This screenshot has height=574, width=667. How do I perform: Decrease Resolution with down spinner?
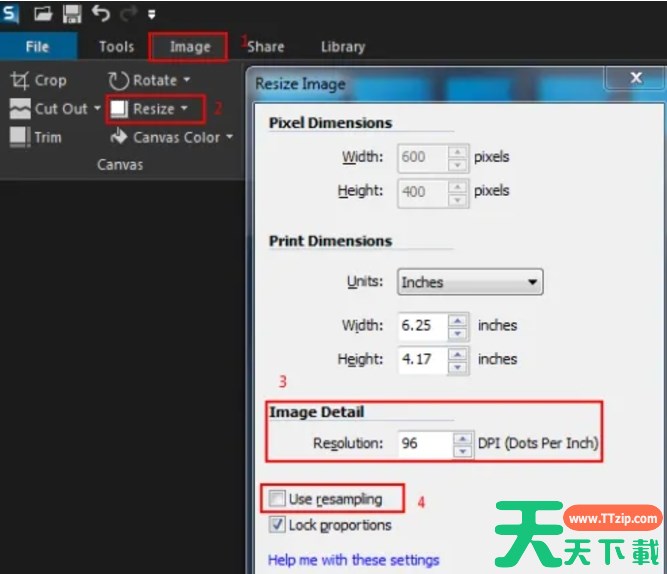tap(463, 451)
